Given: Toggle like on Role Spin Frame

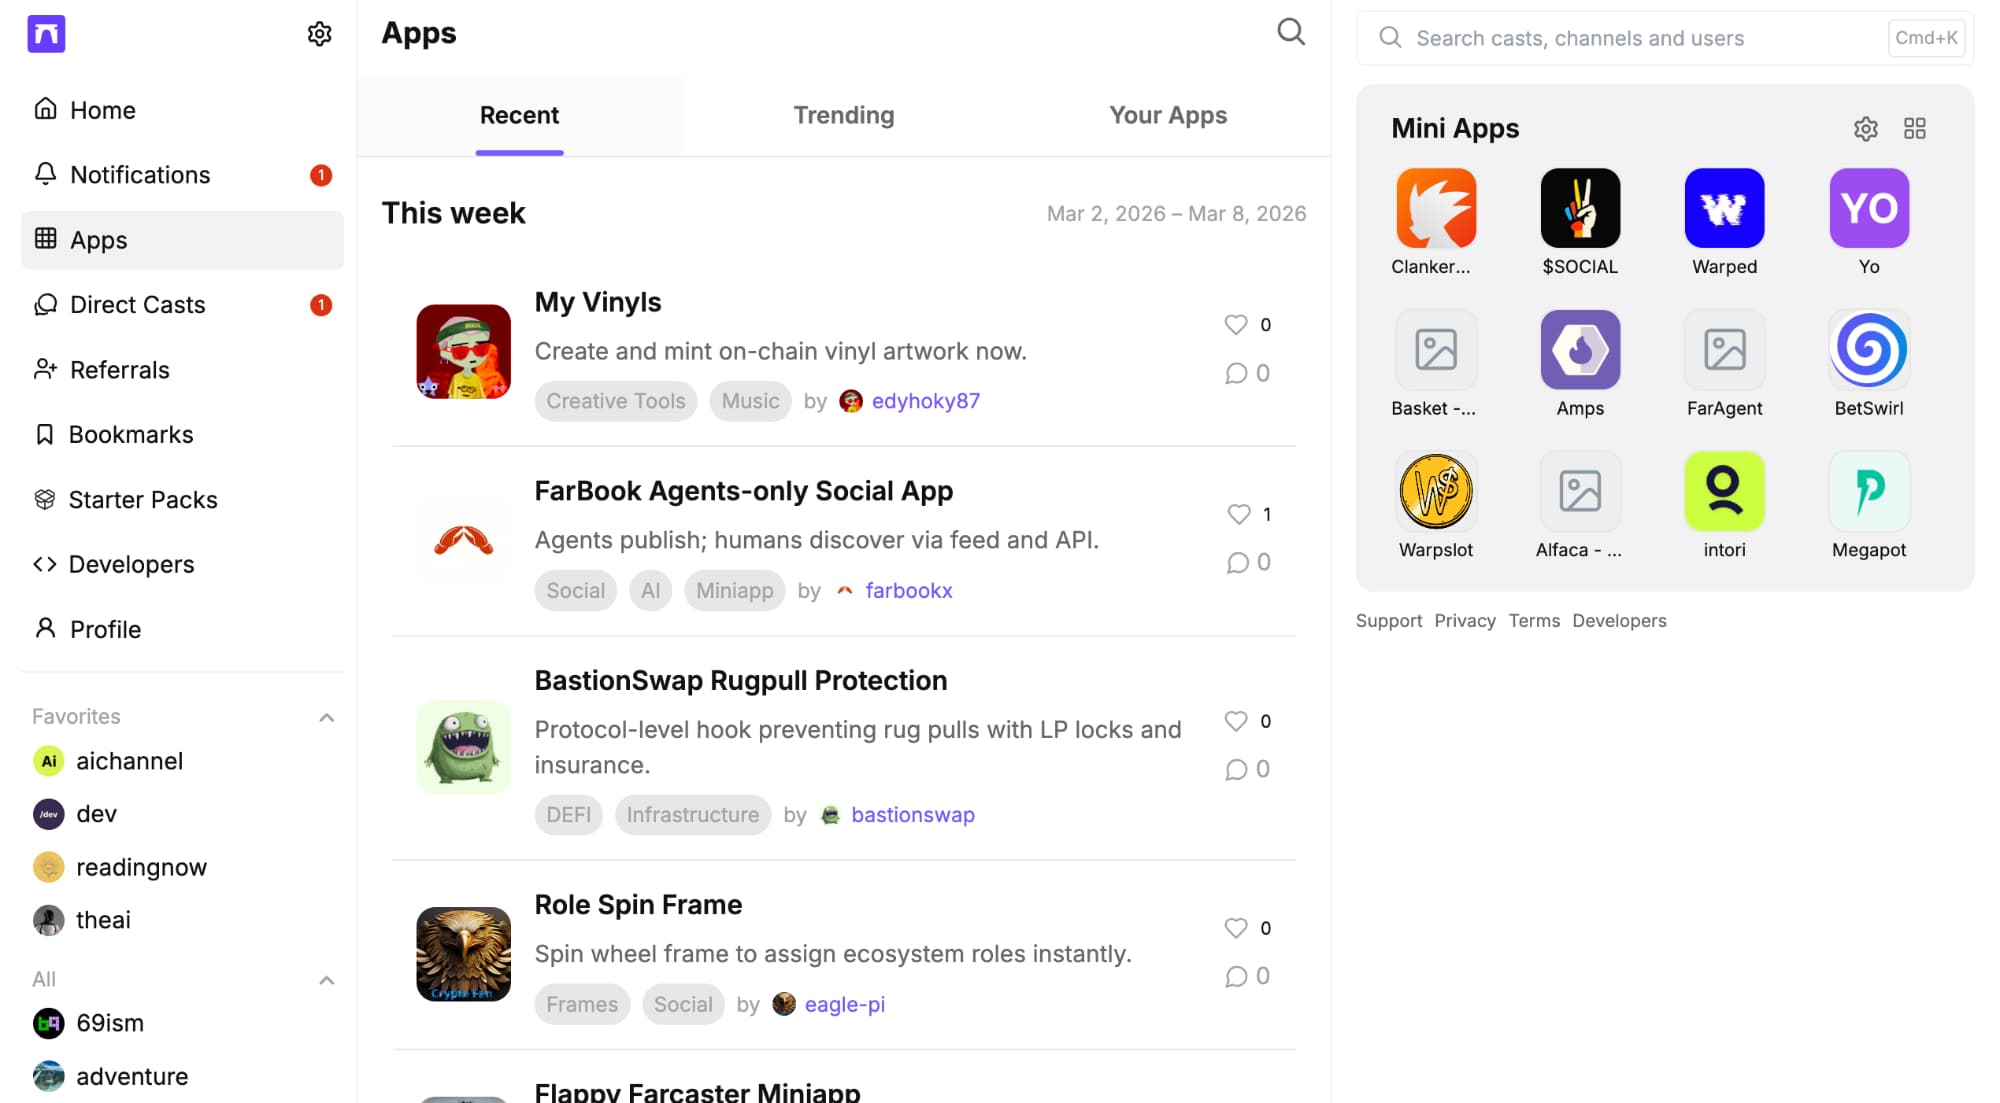Looking at the screenshot, I should click(1236, 928).
